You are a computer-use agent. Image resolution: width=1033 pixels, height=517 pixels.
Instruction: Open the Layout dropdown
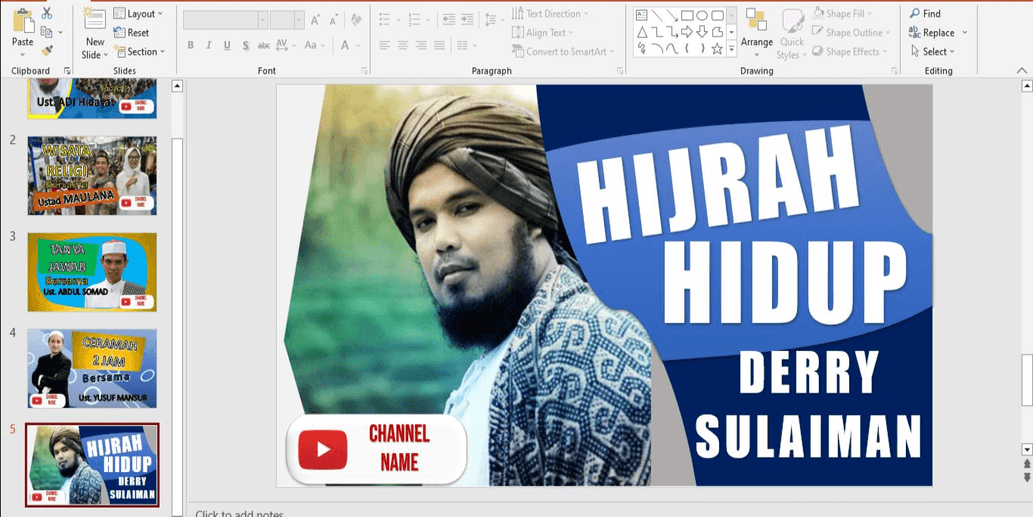pyautogui.click(x=138, y=13)
